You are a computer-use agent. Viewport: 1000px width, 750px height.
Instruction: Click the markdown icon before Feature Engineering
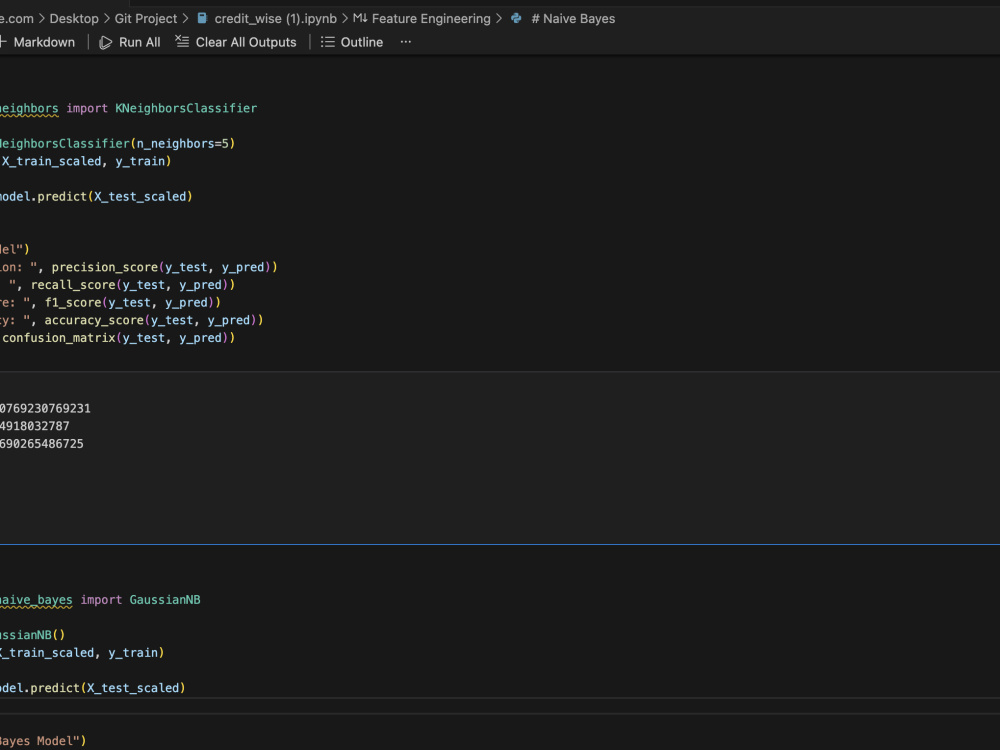click(x=360, y=18)
